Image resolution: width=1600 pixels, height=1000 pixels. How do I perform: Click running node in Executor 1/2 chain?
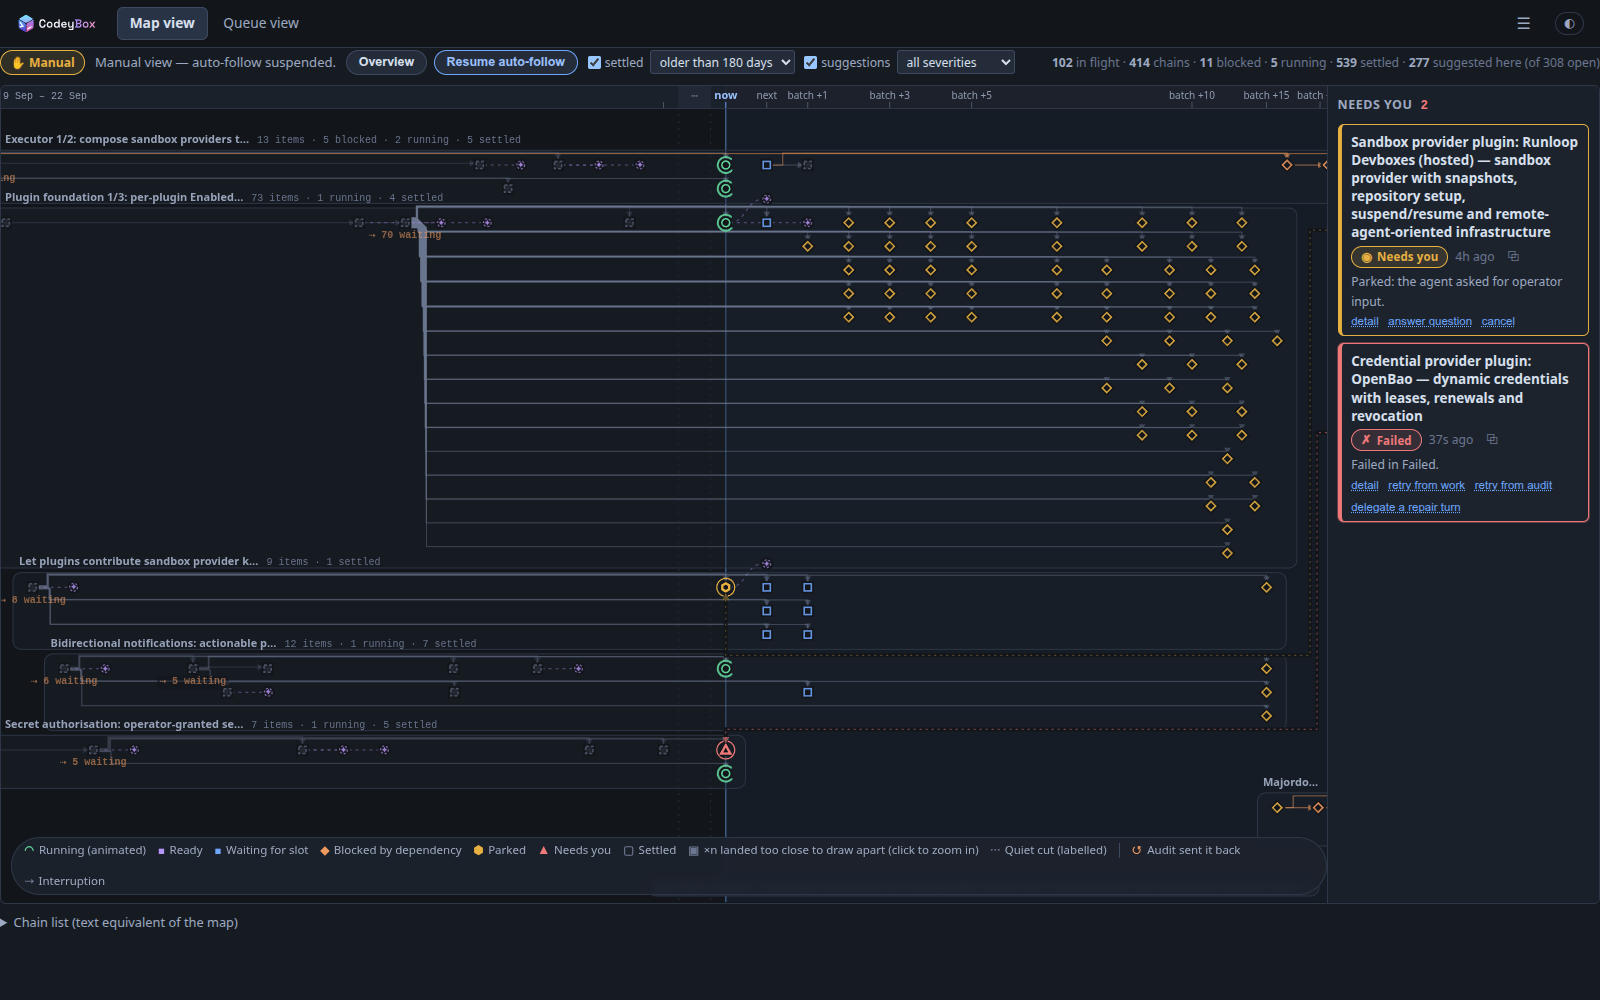(x=726, y=165)
